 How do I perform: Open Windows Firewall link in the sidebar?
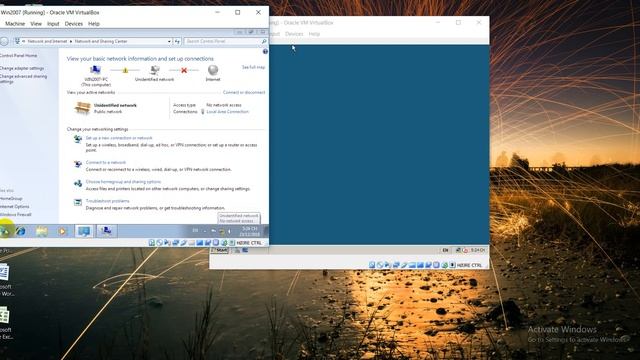tap(16, 214)
